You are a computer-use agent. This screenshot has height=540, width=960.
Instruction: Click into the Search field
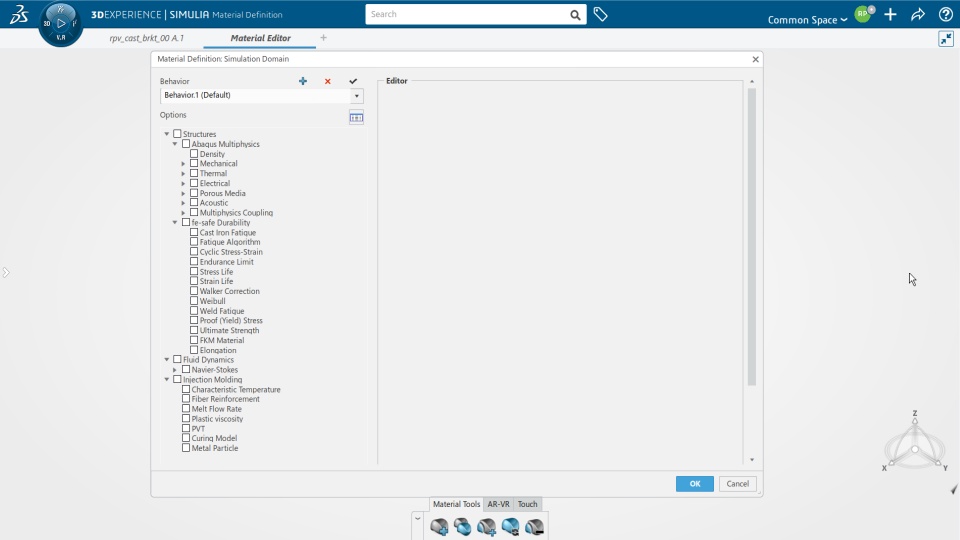(x=467, y=14)
